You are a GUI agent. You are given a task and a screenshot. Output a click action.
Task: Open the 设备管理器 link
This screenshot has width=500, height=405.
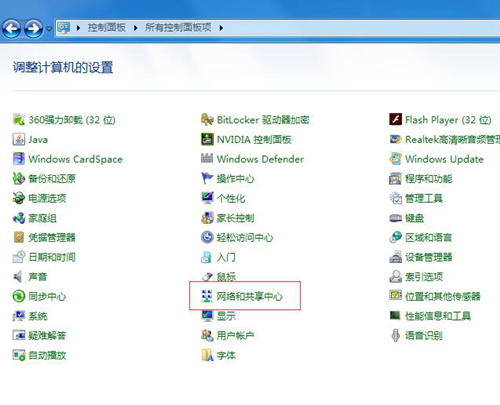pyautogui.click(x=428, y=257)
